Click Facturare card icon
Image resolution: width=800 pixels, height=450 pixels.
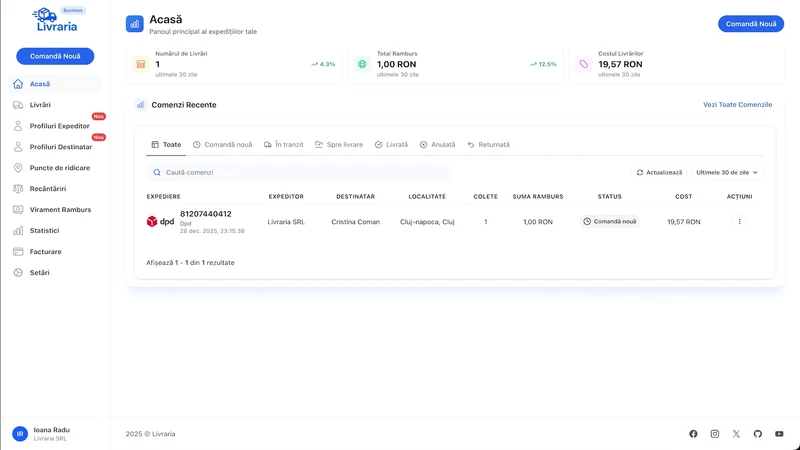click(18, 252)
